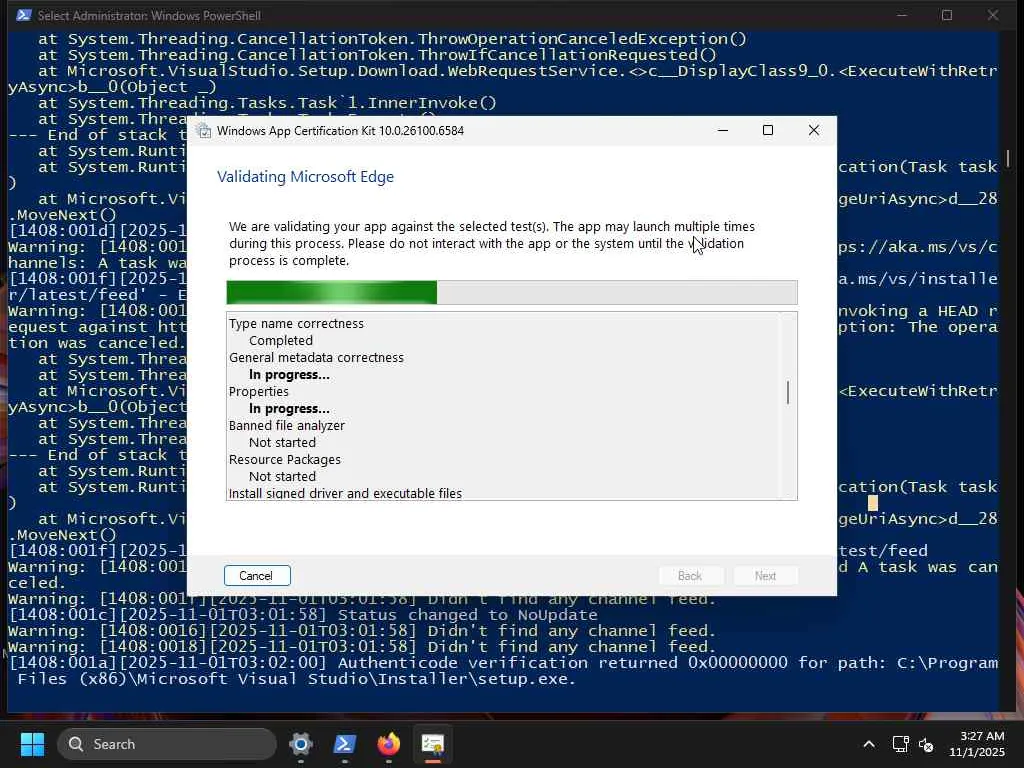Open Firefox from the taskbar

389,744
